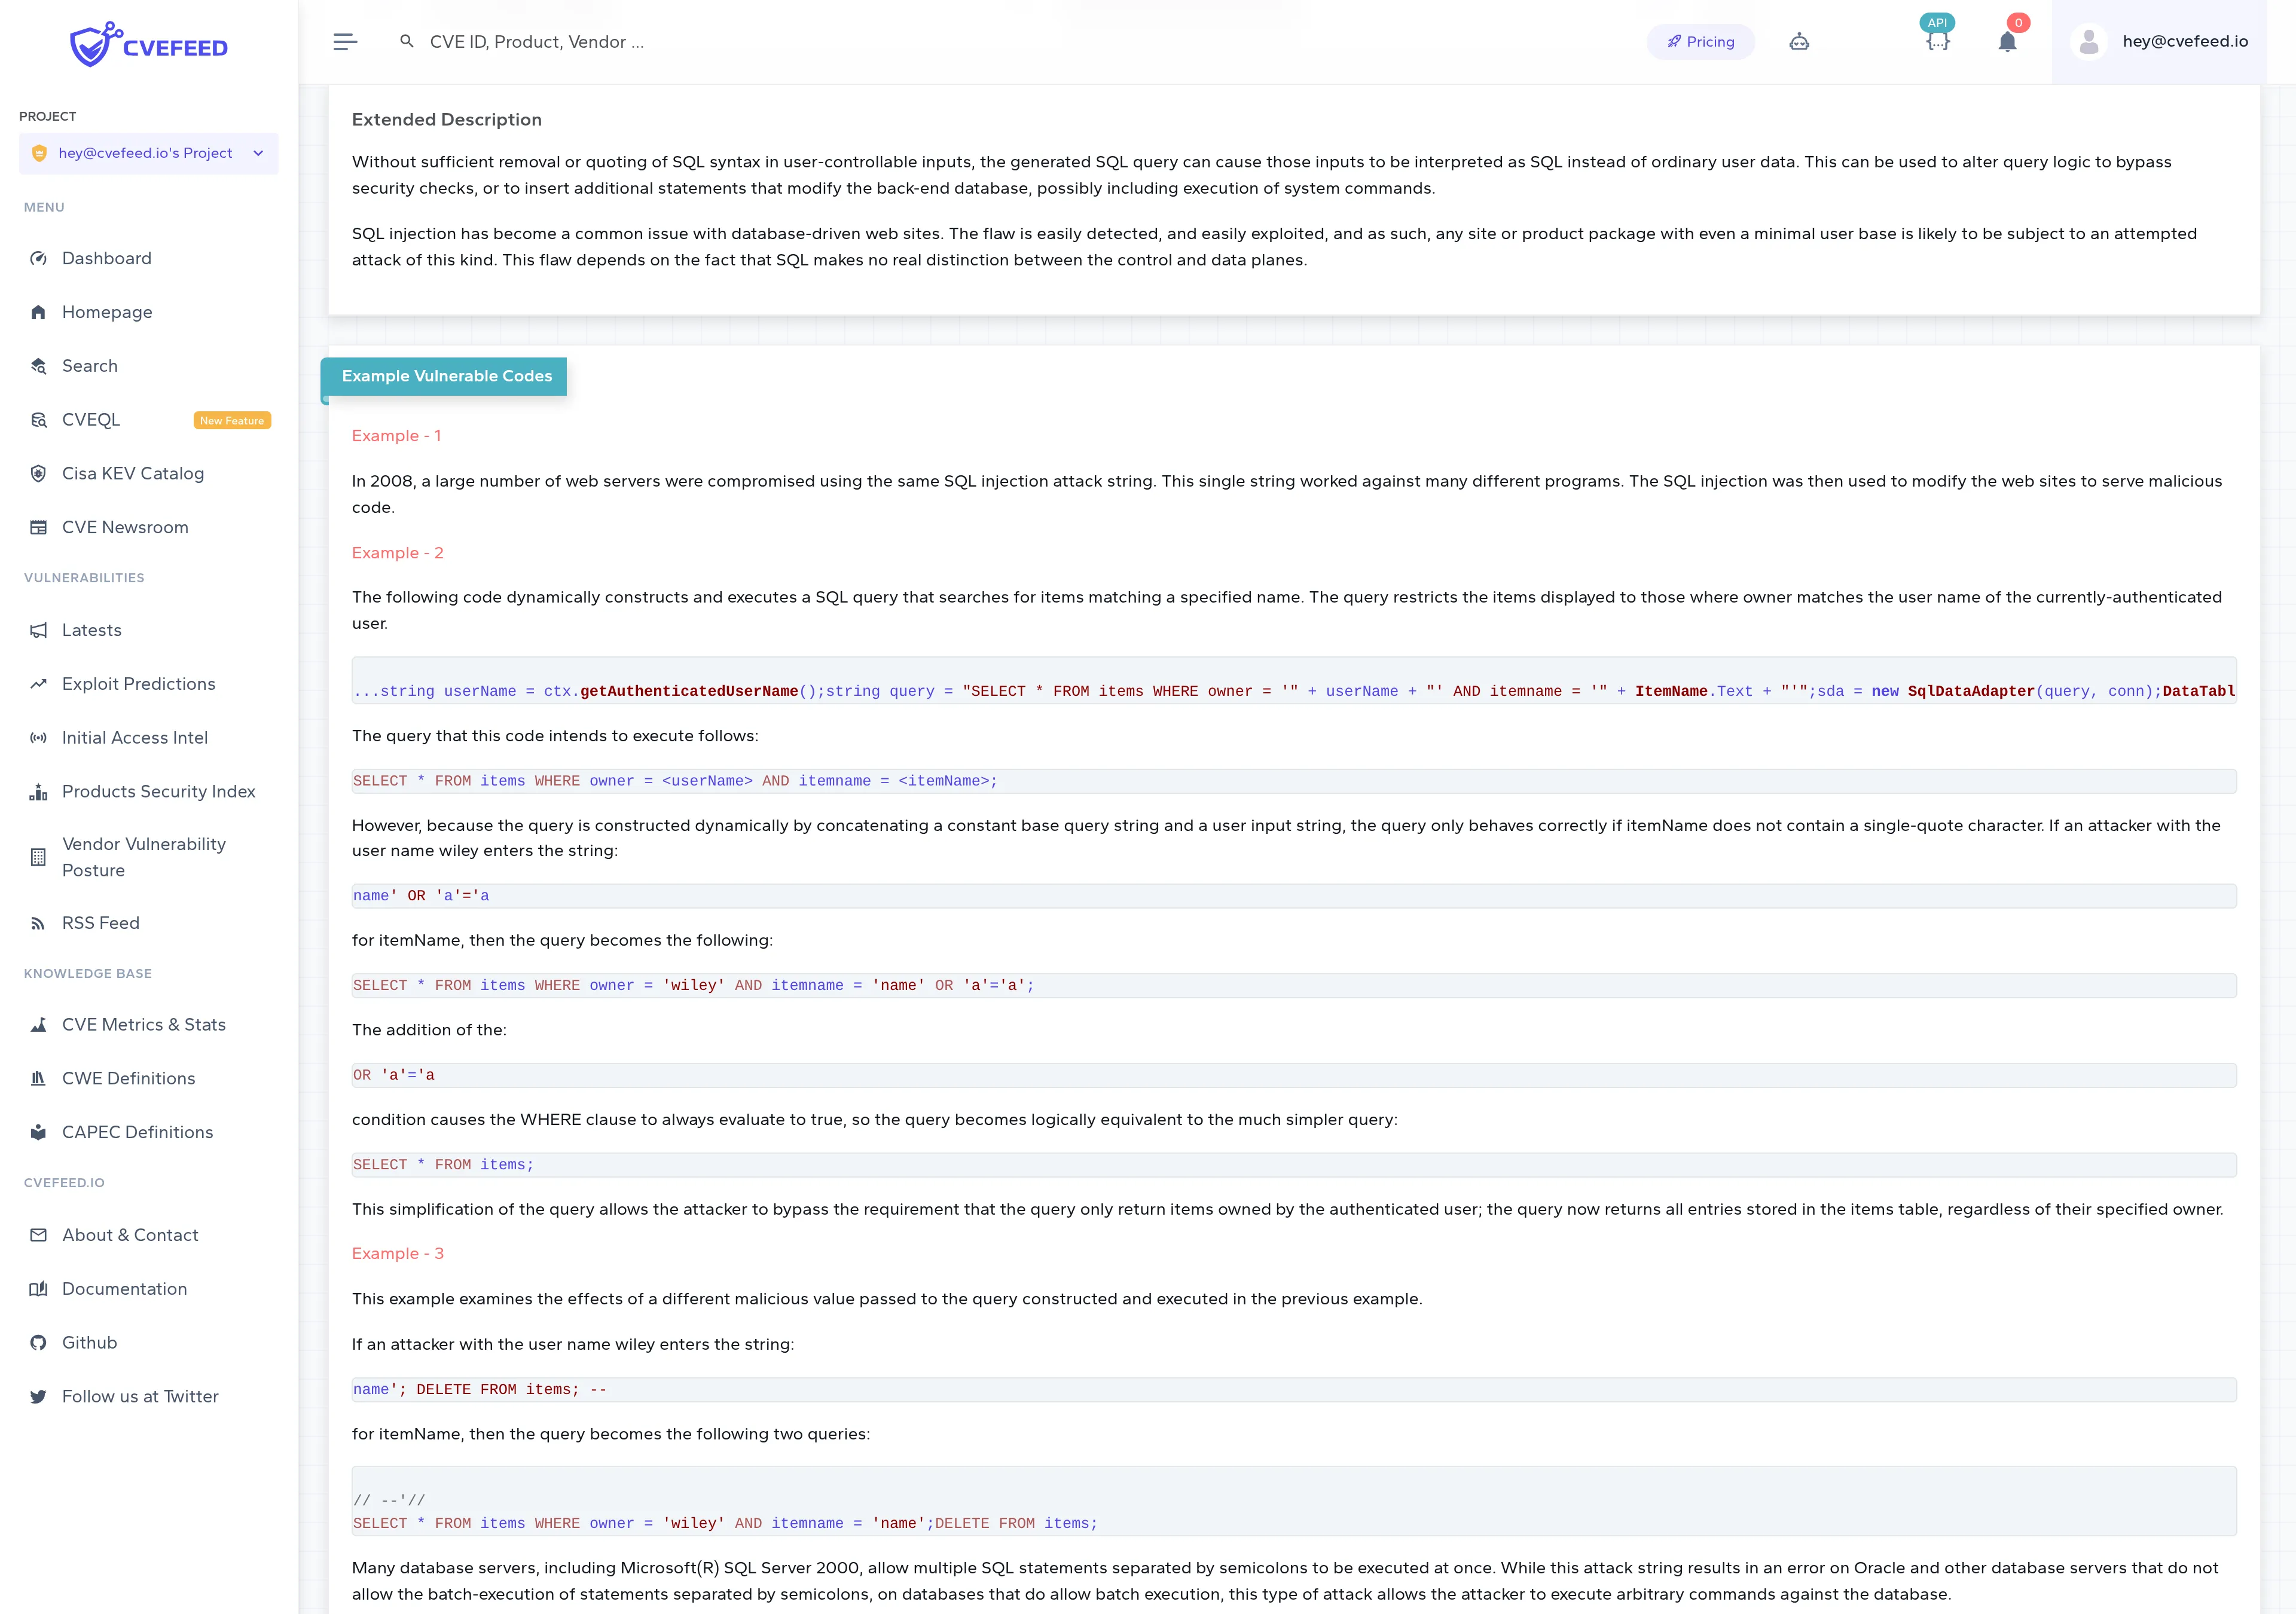The image size is (2296, 1614).
Task: Click the CVEQL query icon
Action: tap(38, 420)
